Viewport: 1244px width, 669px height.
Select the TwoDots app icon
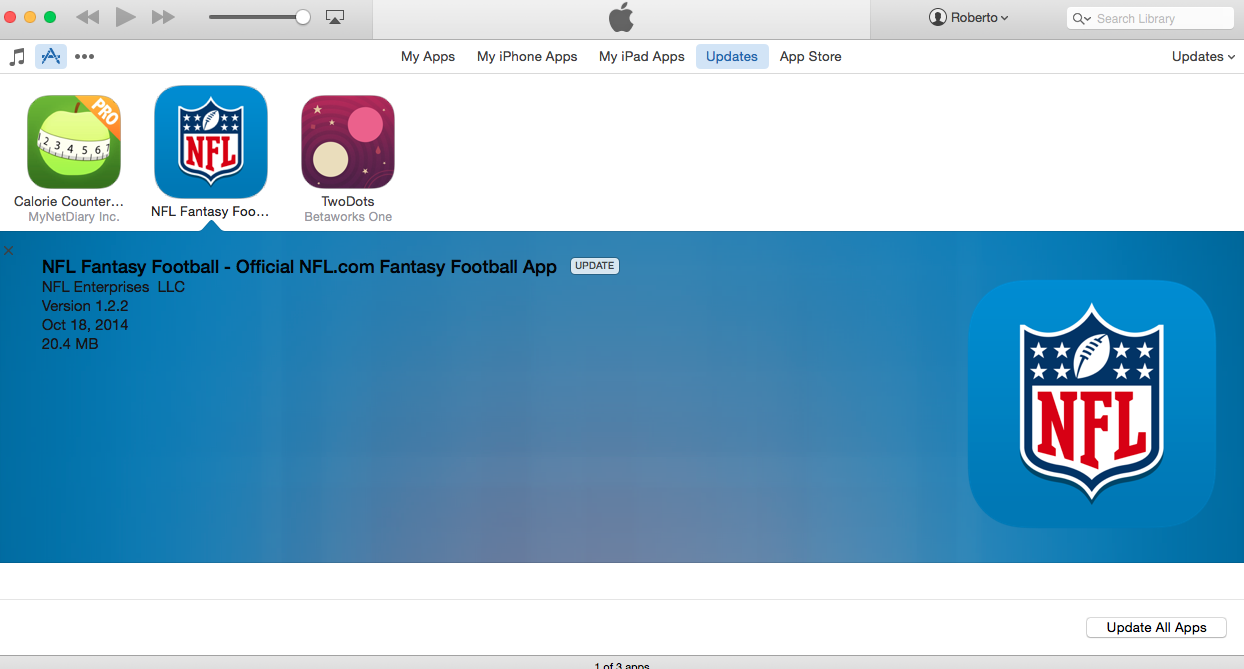(348, 142)
